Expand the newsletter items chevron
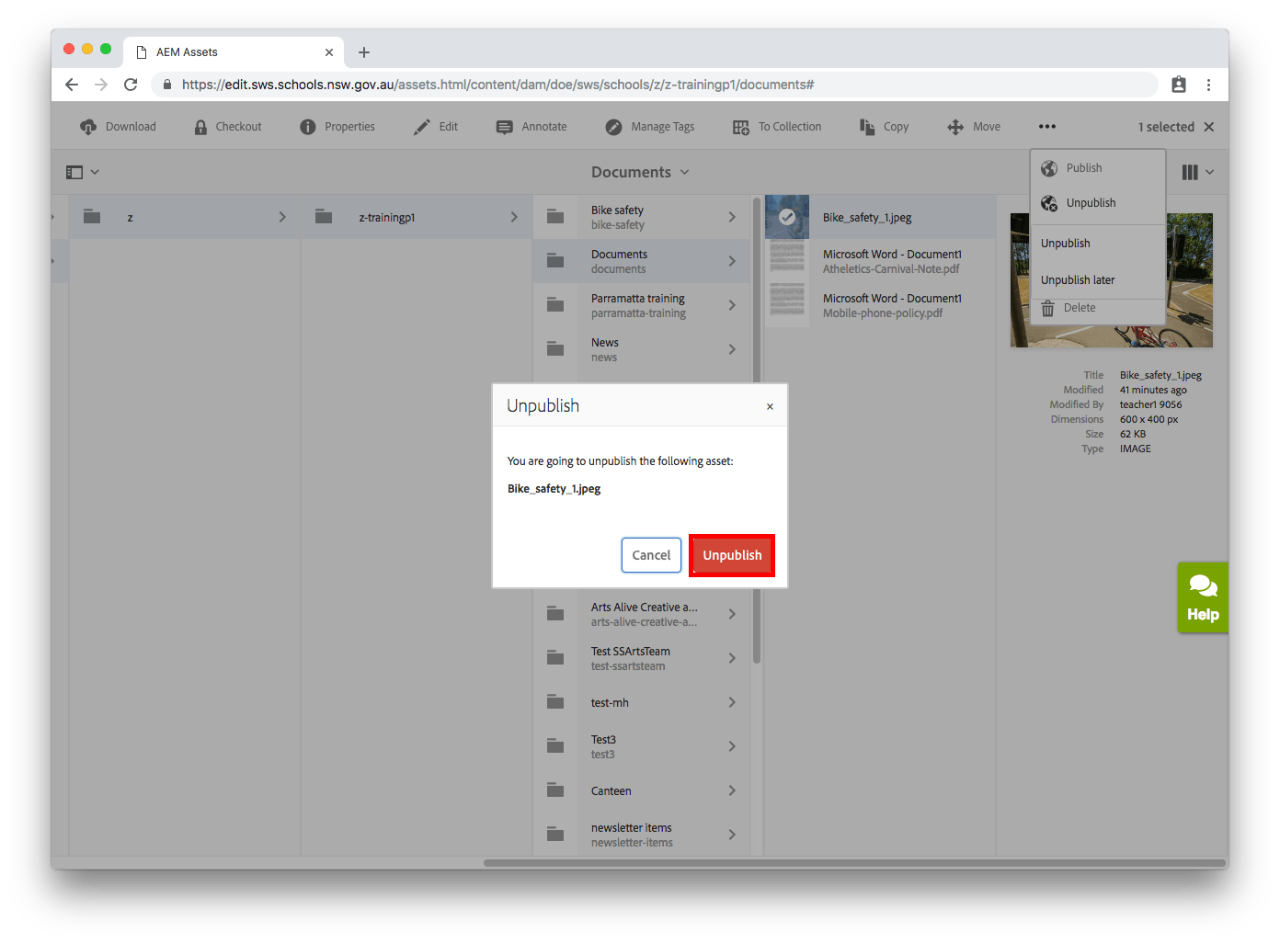This screenshot has width=1280, height=943. 732,834
